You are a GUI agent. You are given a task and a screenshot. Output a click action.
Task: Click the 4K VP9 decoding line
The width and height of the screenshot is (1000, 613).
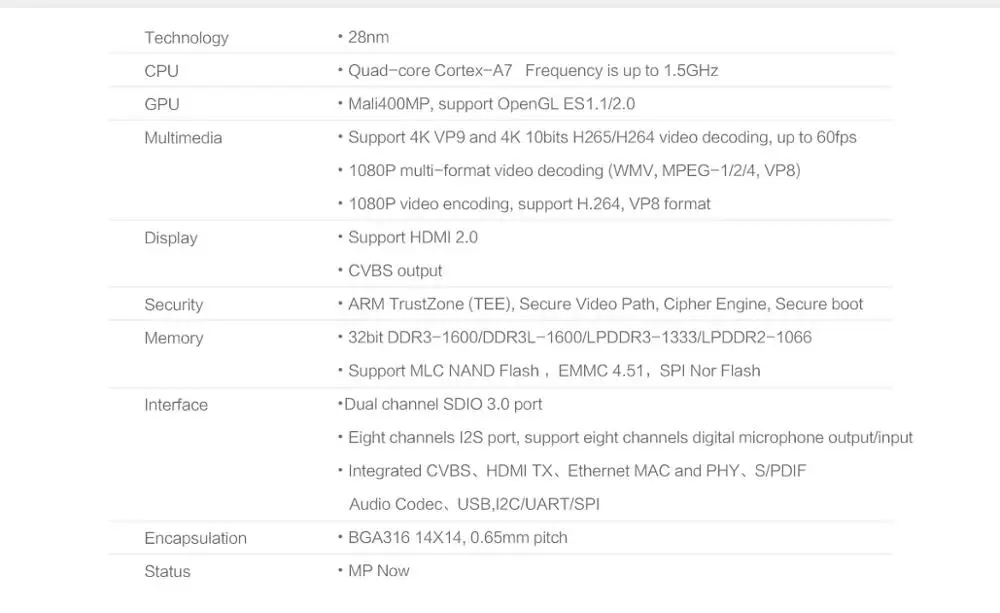pyautogui.click(x=602, y=137)
